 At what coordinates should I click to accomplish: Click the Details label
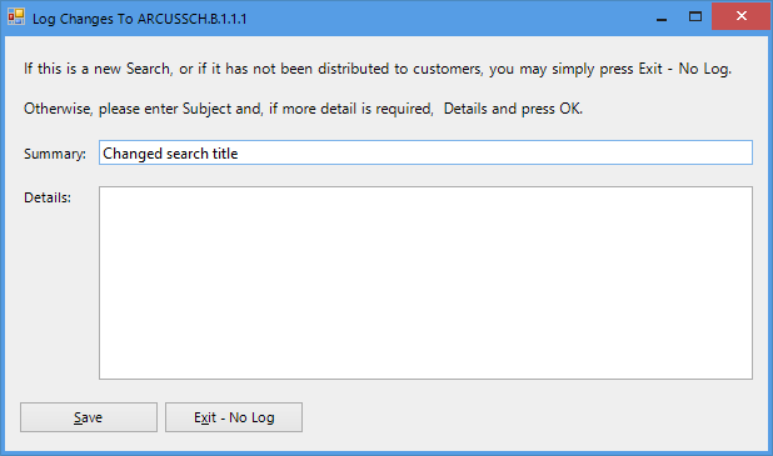pyautogui.click(x=47, y=197)
